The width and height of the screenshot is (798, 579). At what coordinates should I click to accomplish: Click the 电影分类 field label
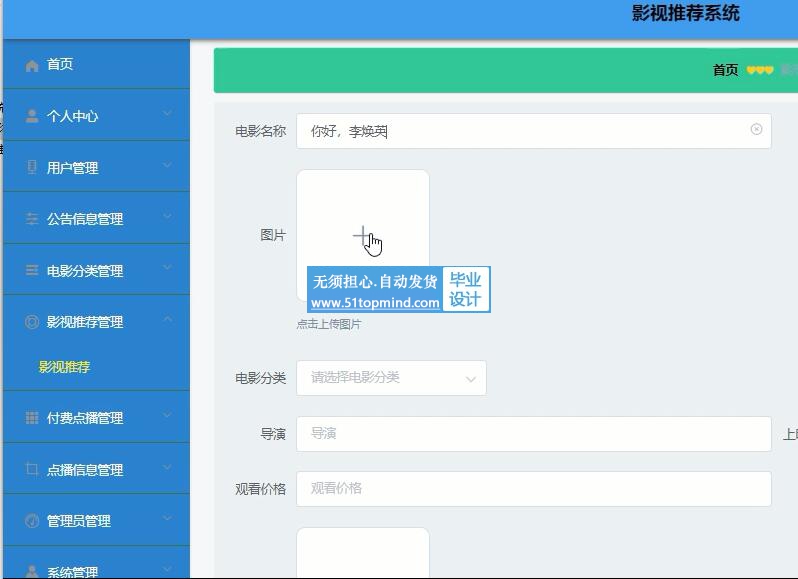click(x=260, y=378)
